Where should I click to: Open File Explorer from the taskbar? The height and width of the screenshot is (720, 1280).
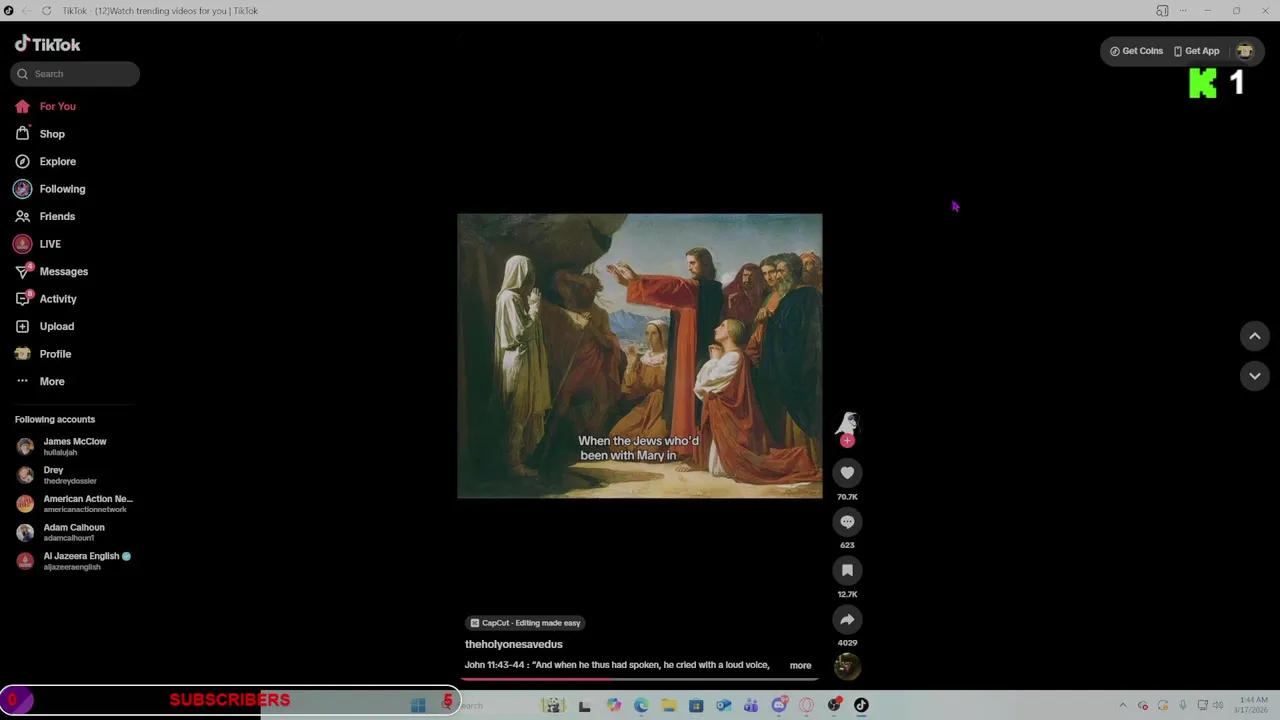click(669, 705)
